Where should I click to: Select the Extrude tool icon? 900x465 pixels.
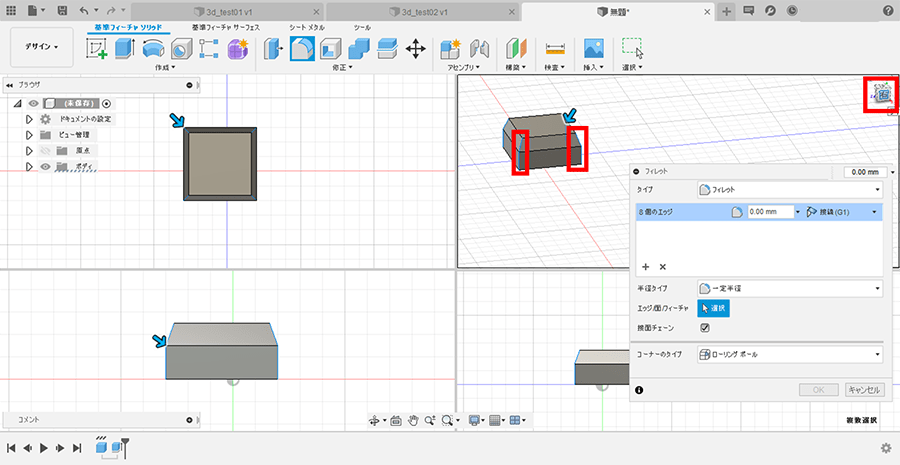[125, 49]
